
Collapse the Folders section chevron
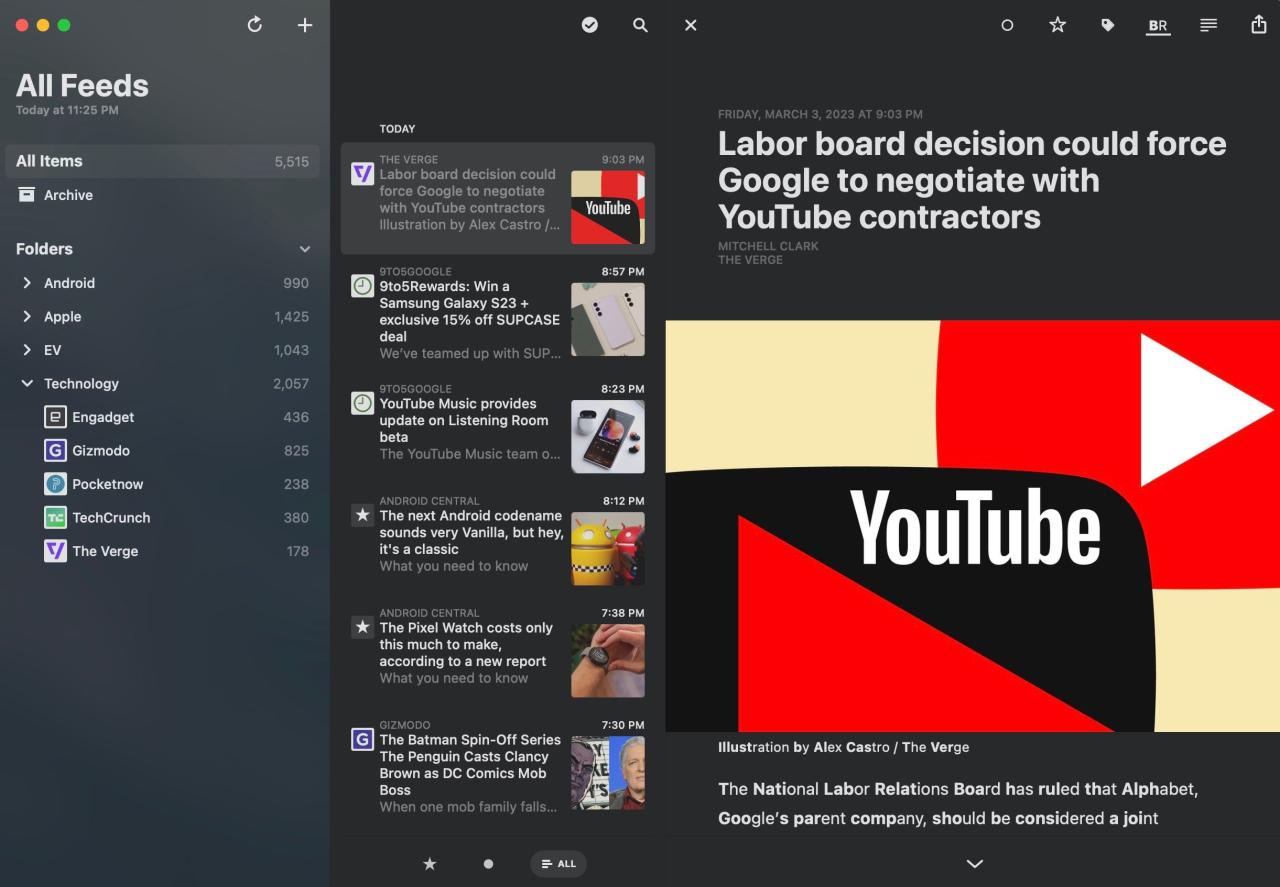pyautogui.click(x=305, y=249)
